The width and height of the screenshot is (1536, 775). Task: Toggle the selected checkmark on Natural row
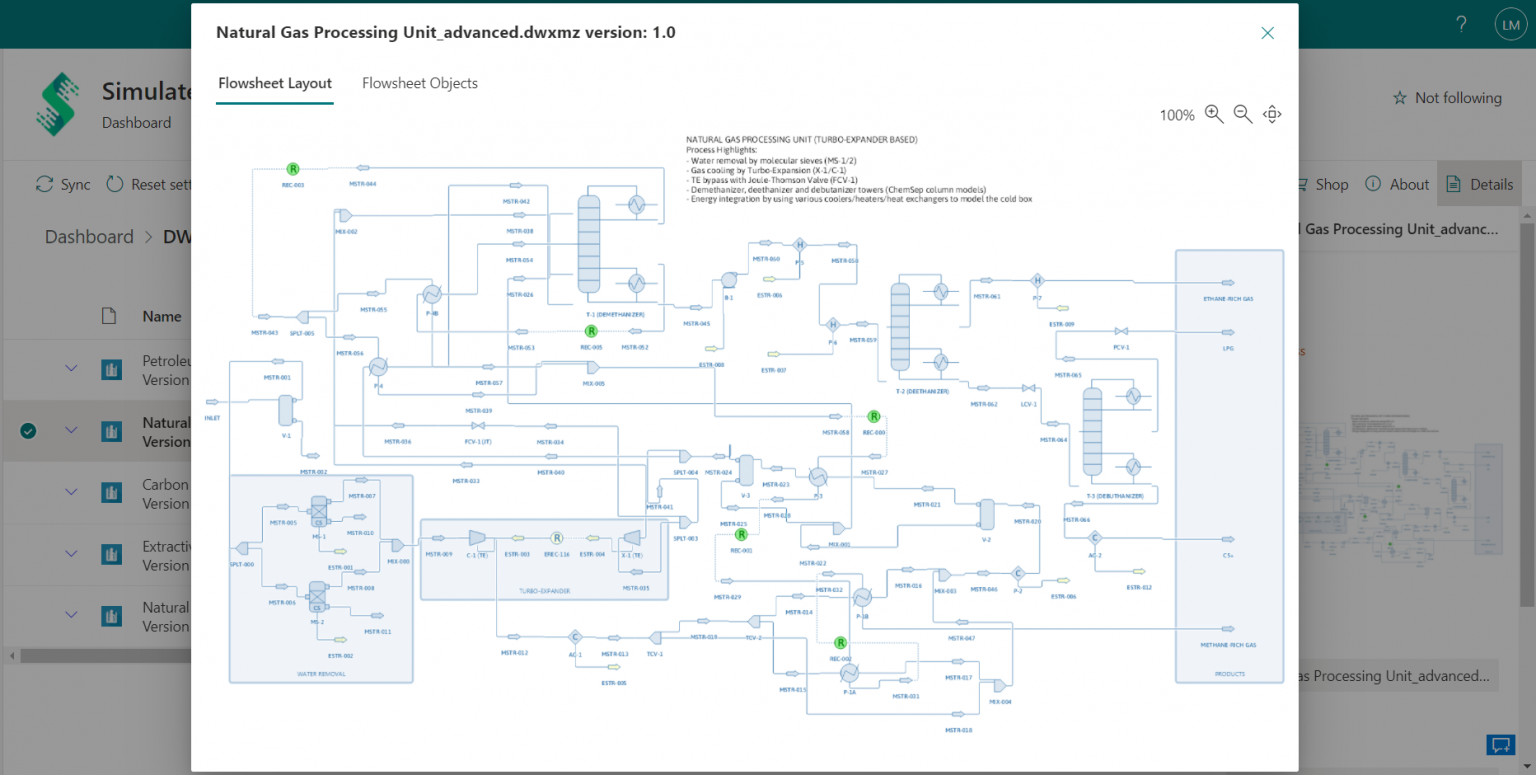pyautogui.click(x=28, y=431)
